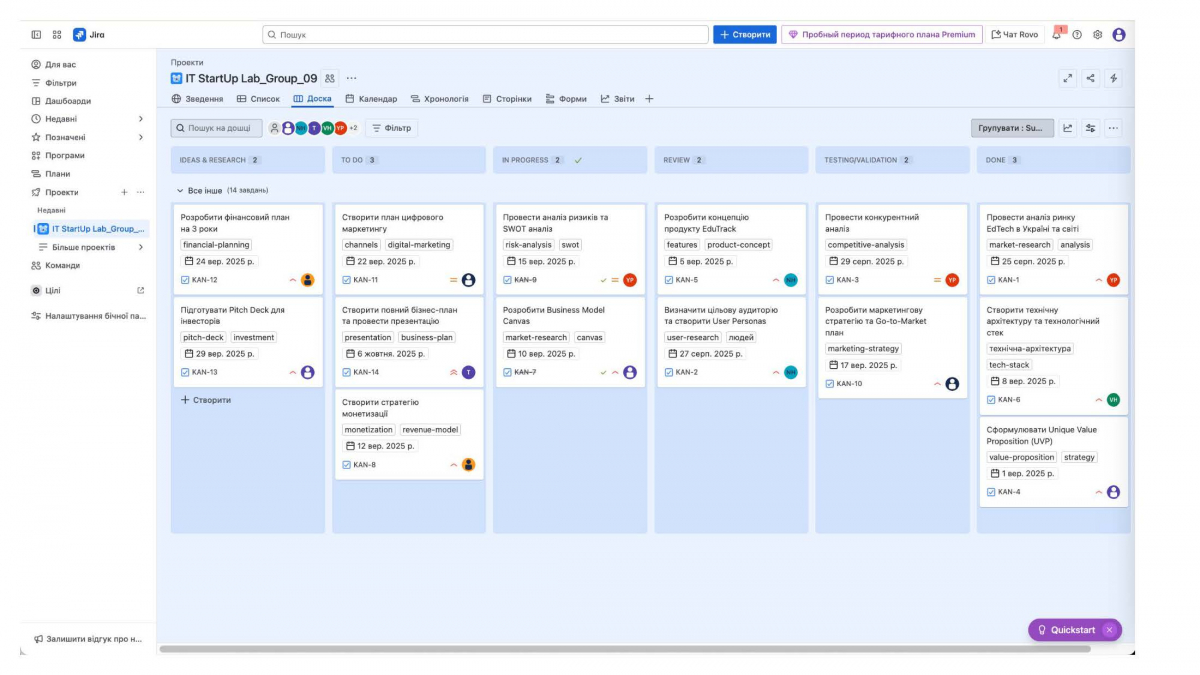The image size is (1200, 675).
Task: Open the notifications bell icon
Action: click(1057, 35)
